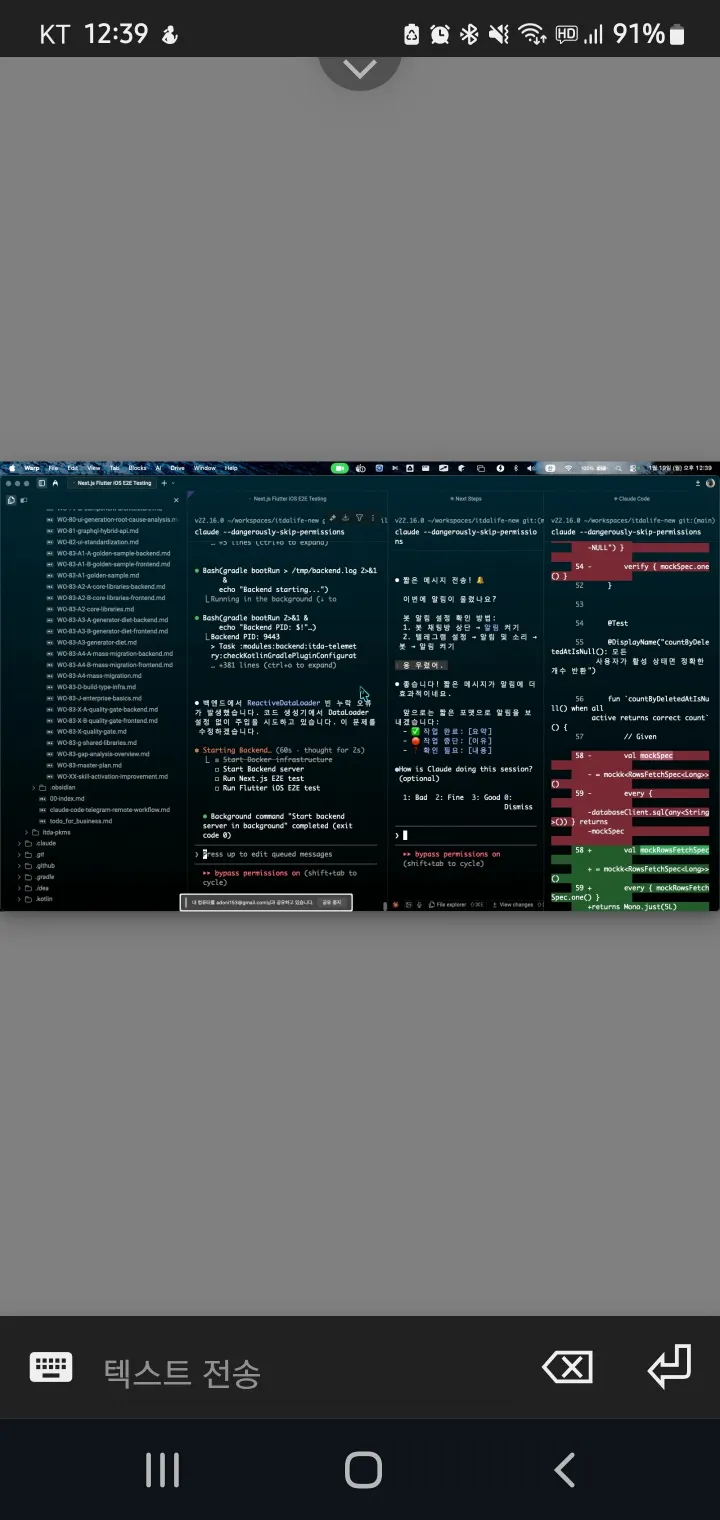Viewport: 720px width, 1520px height.
Task: Click the green FaceTime camera menu bar icon
Action: coord(340,467)
